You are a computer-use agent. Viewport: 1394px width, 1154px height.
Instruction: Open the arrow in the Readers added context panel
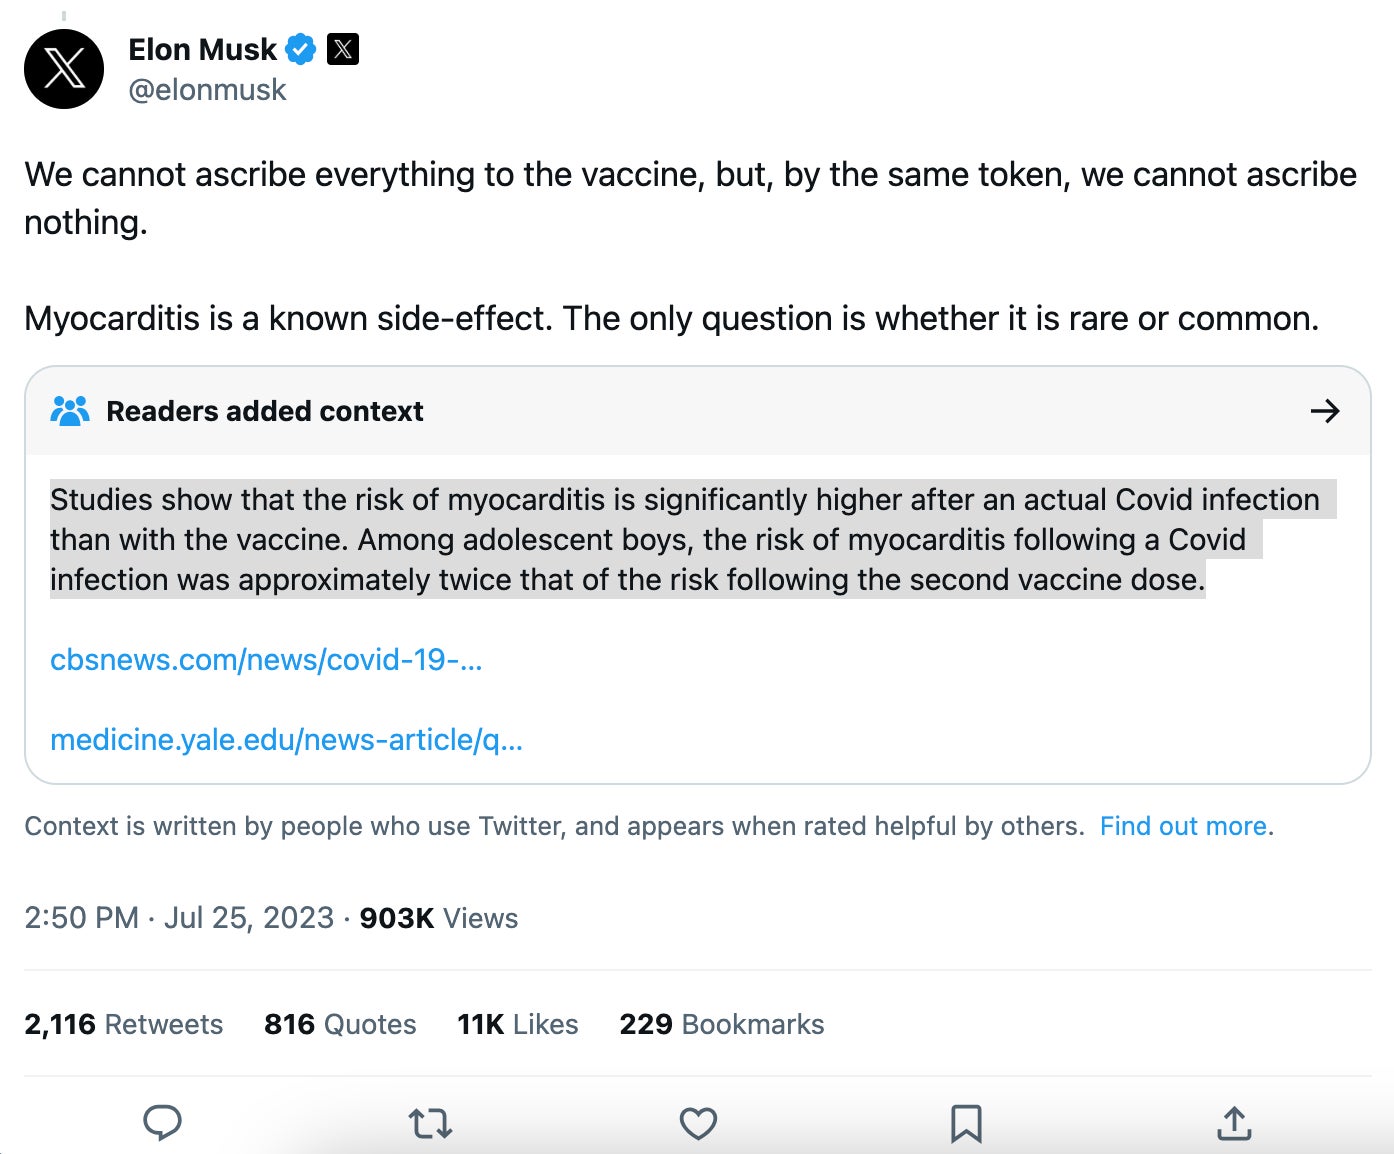pyautogui.click(x=1326, y=410)
